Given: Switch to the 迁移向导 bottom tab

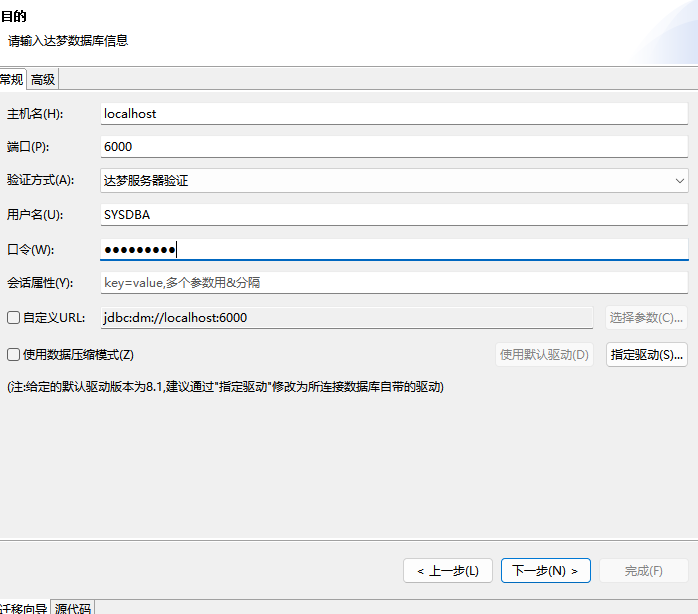Looking at the screenshot, I should 24,608.
